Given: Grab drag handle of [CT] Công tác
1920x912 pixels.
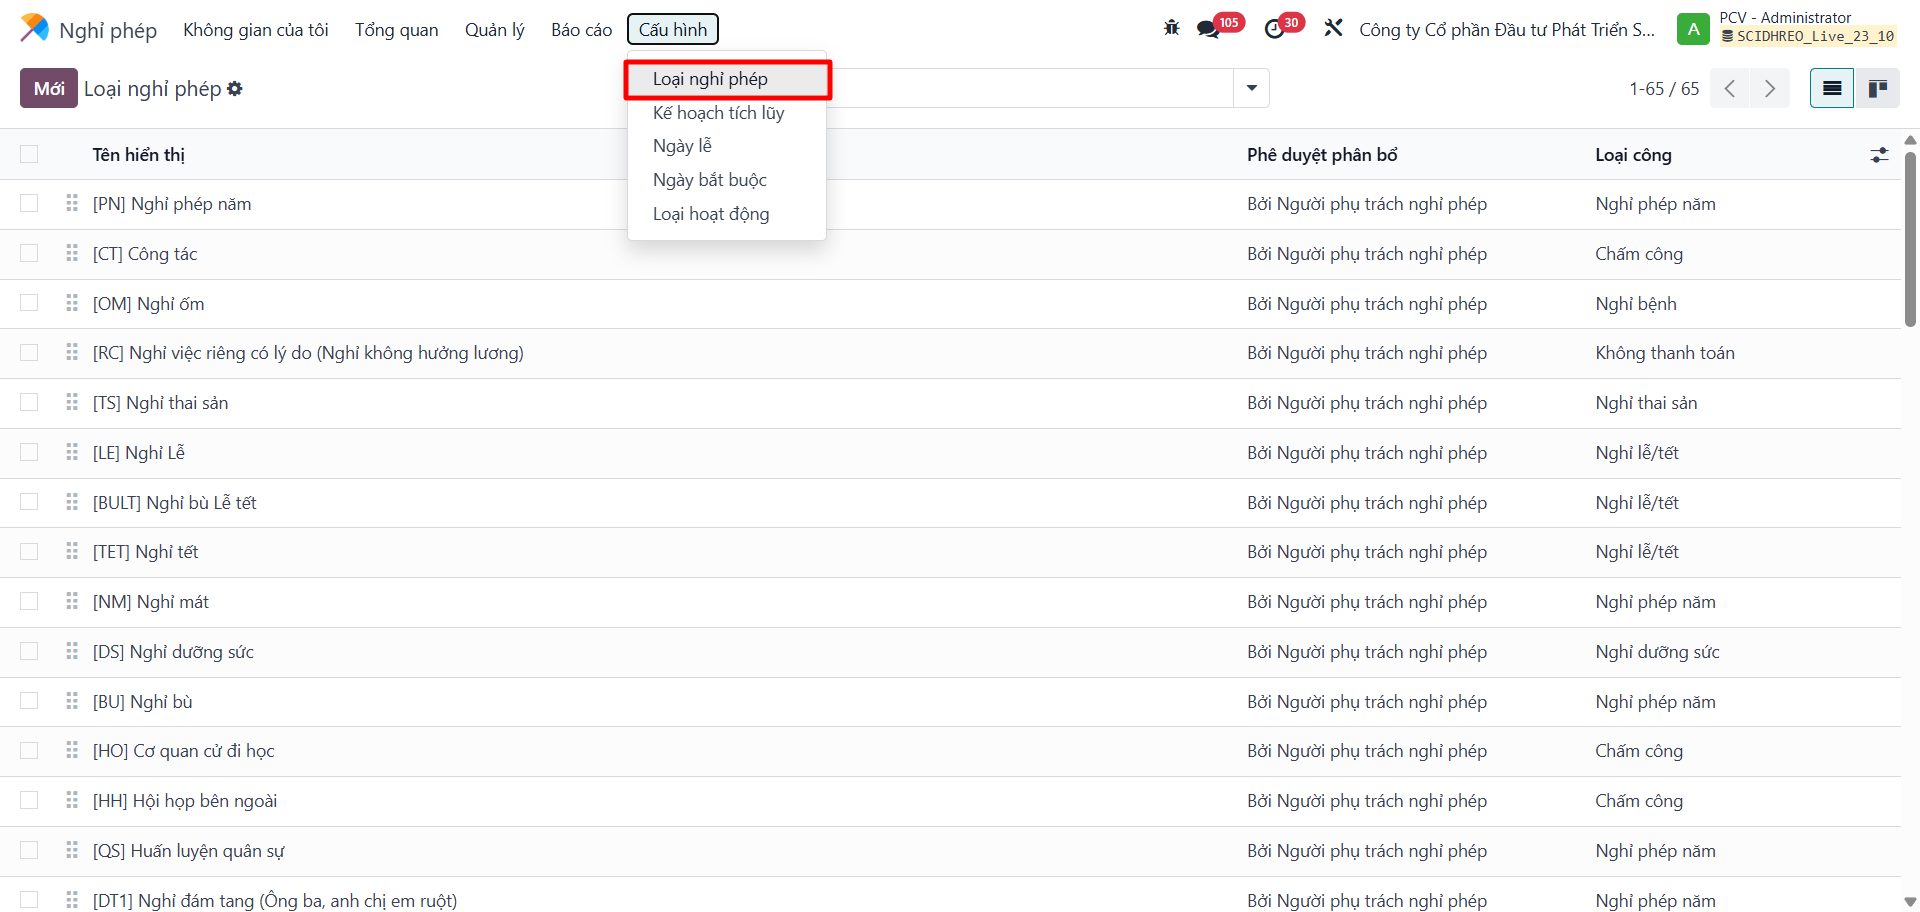Looking at the screenshot, I should (72, 253).
